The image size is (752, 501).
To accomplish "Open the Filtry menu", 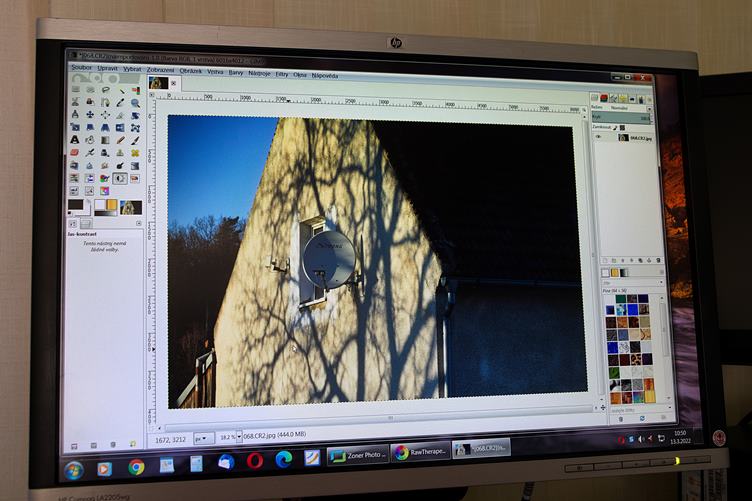I will tap(282, 74).
